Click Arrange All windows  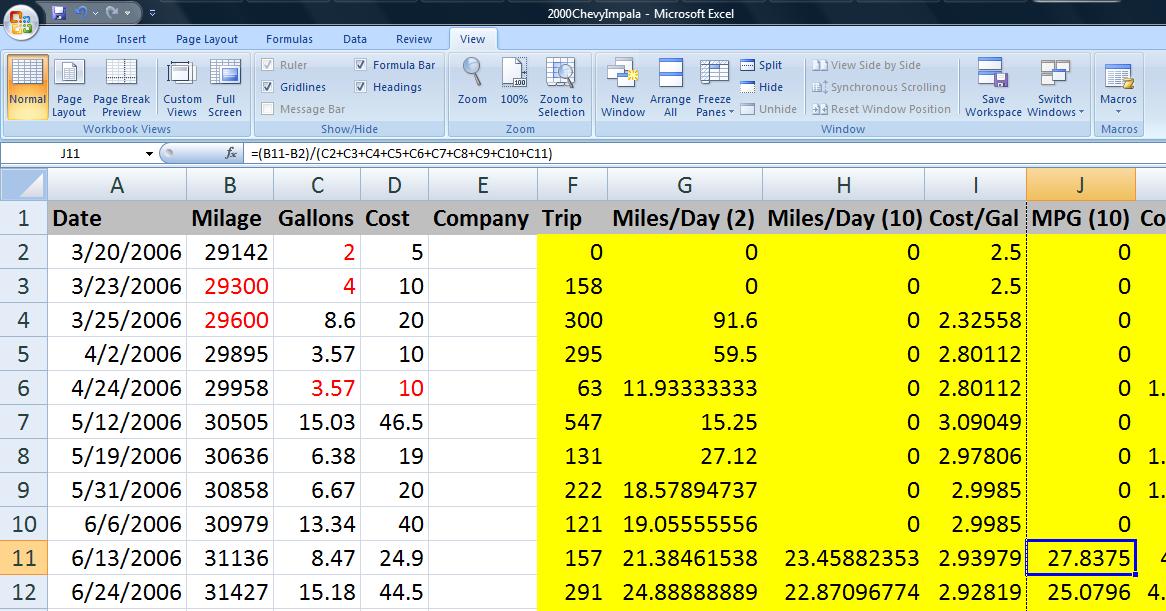click(x=670, y=87)
